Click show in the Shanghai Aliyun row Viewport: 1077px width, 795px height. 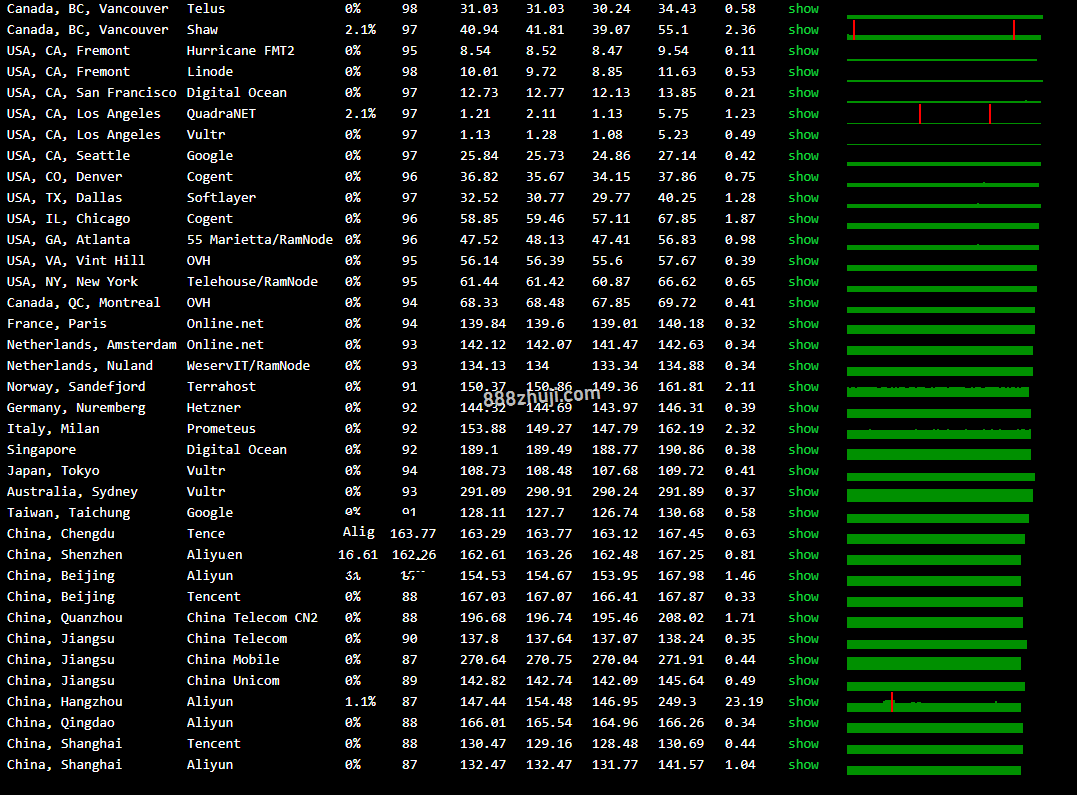[x=803, y=765]
